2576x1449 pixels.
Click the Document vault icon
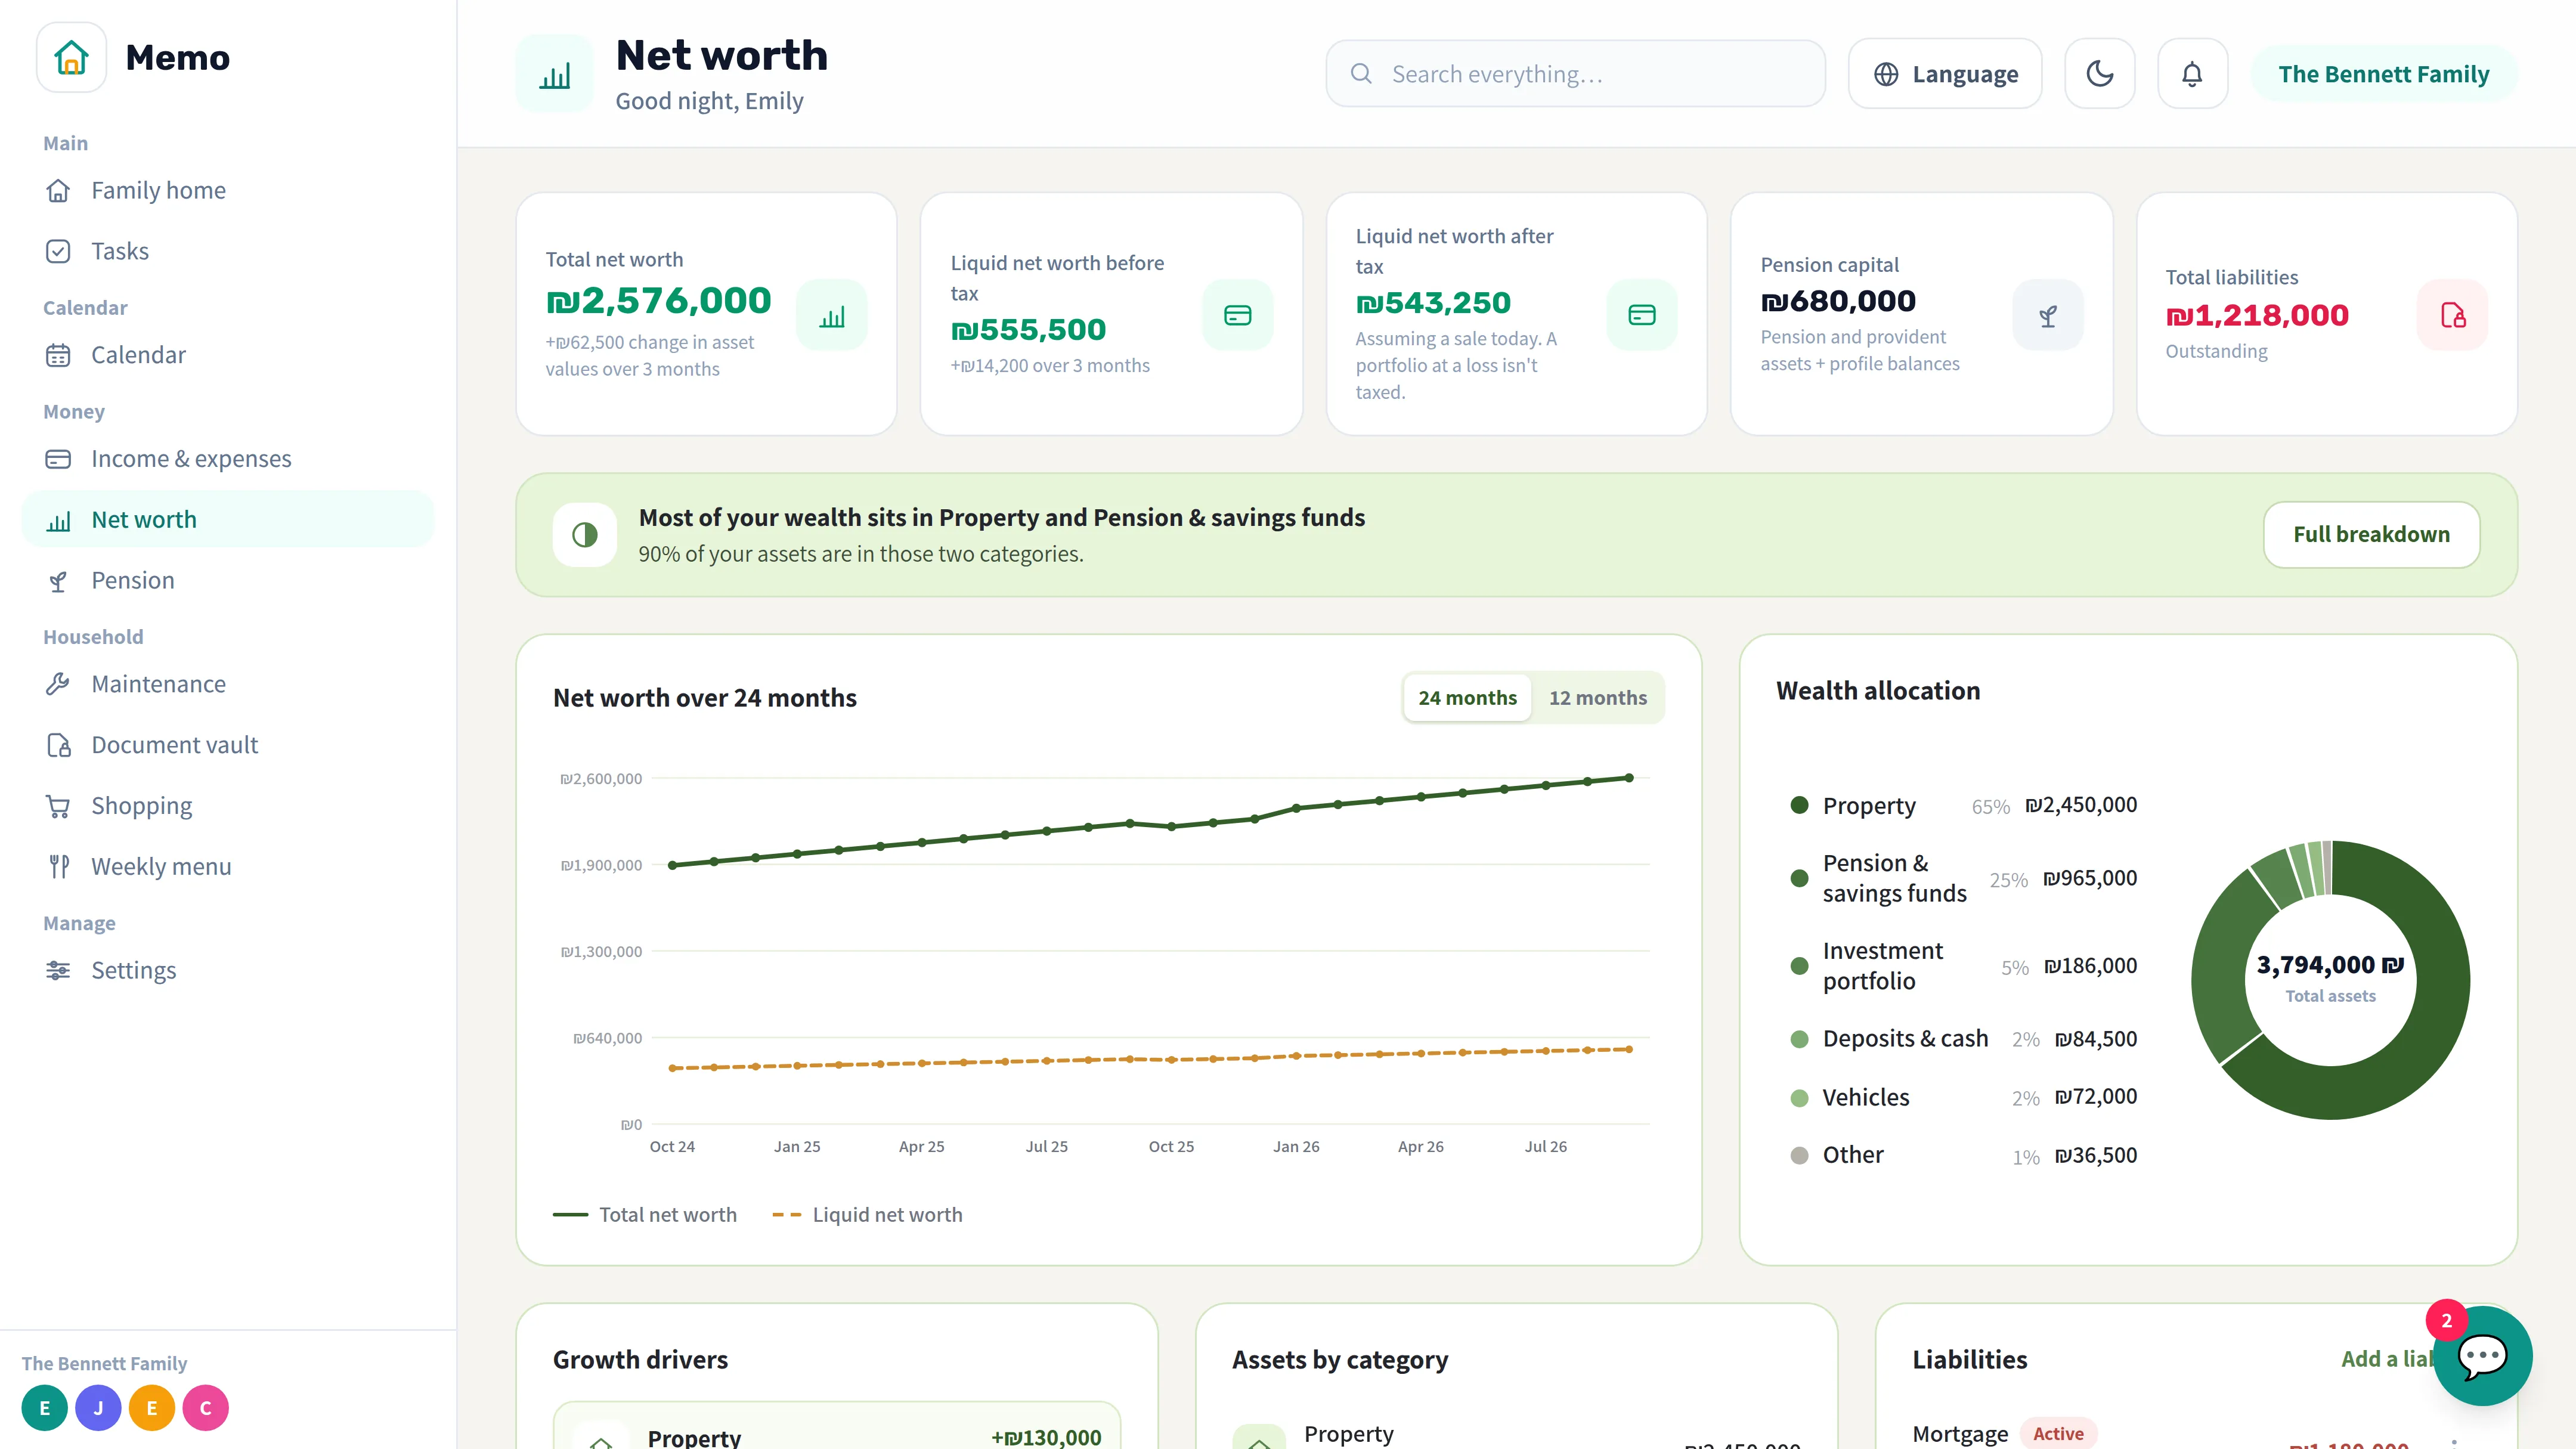58,745
